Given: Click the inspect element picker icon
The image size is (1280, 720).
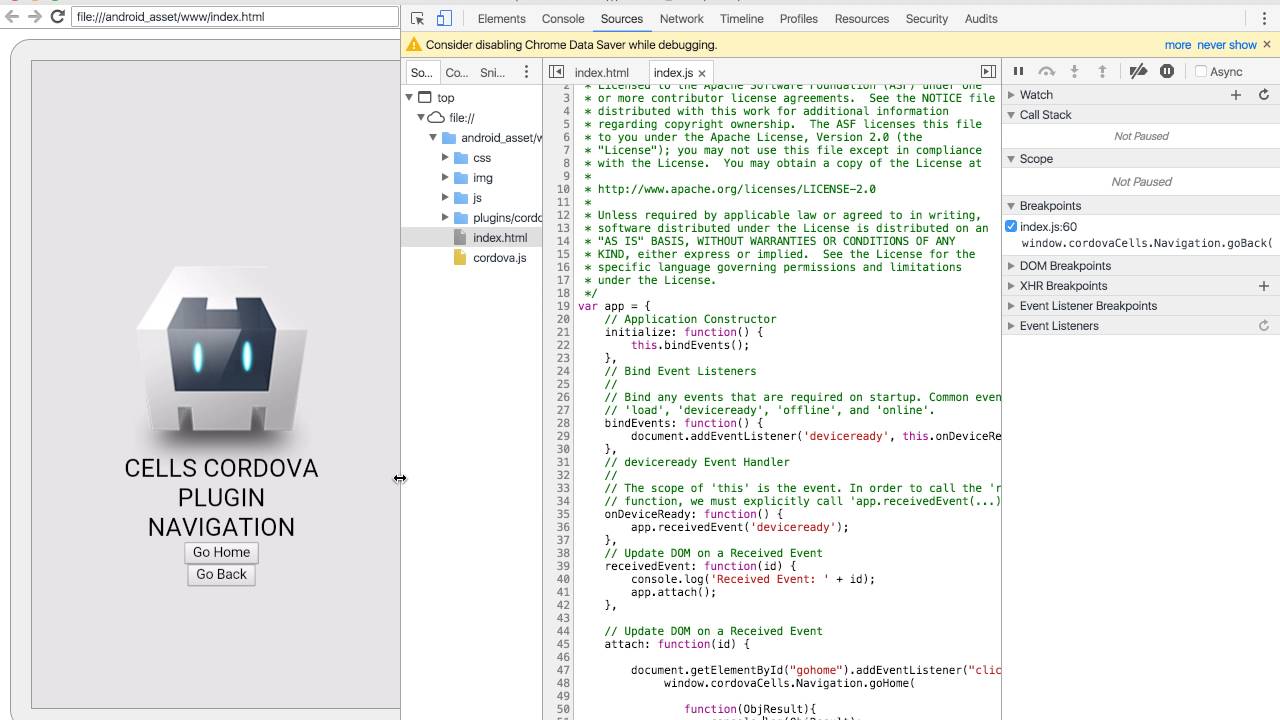Looking at the screenshot, I should point(418,18).
